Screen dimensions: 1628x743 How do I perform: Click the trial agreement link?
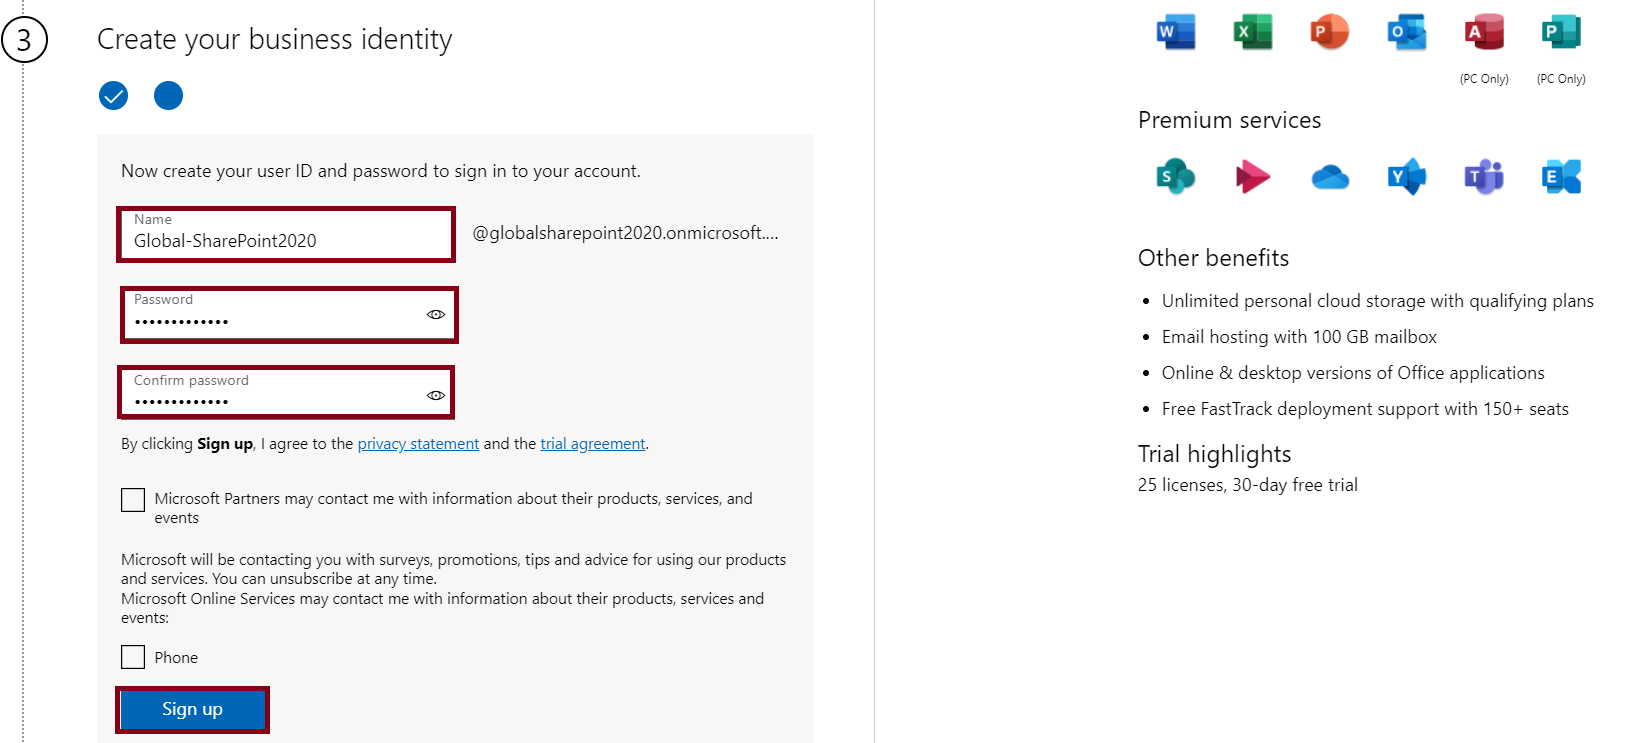592,443
